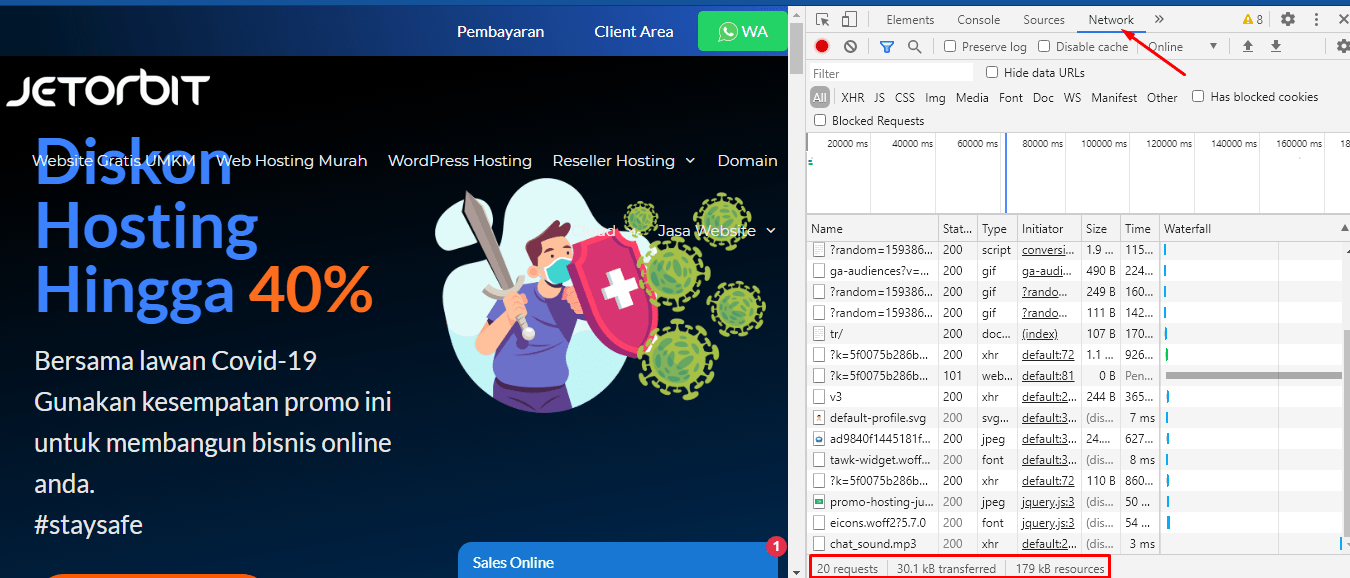Viewport: 1350px width, 578px height.
Task: Open DevTools settings gear
Action: (x=1288, y=19)
